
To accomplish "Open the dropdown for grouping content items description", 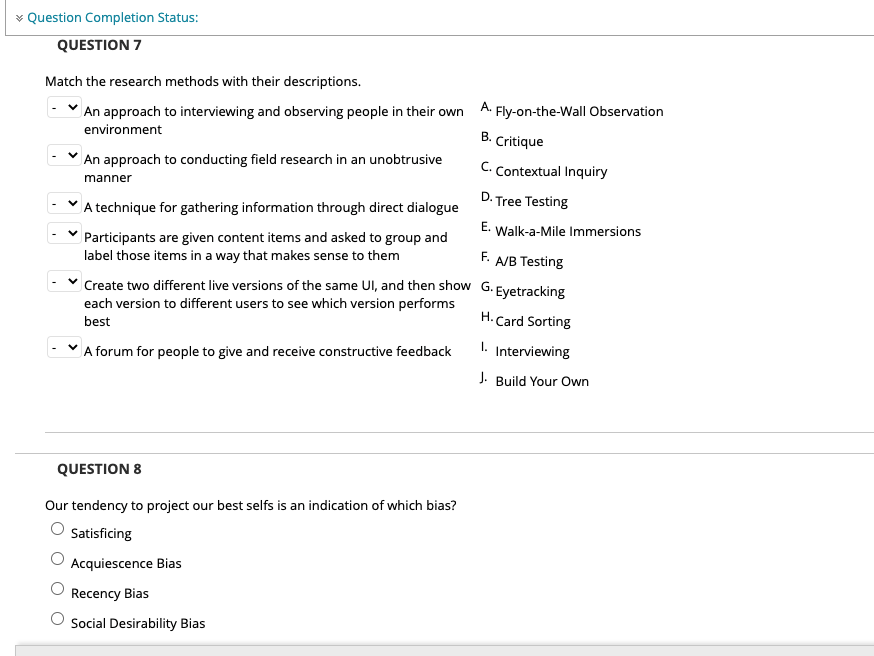I will click(64, 232).
